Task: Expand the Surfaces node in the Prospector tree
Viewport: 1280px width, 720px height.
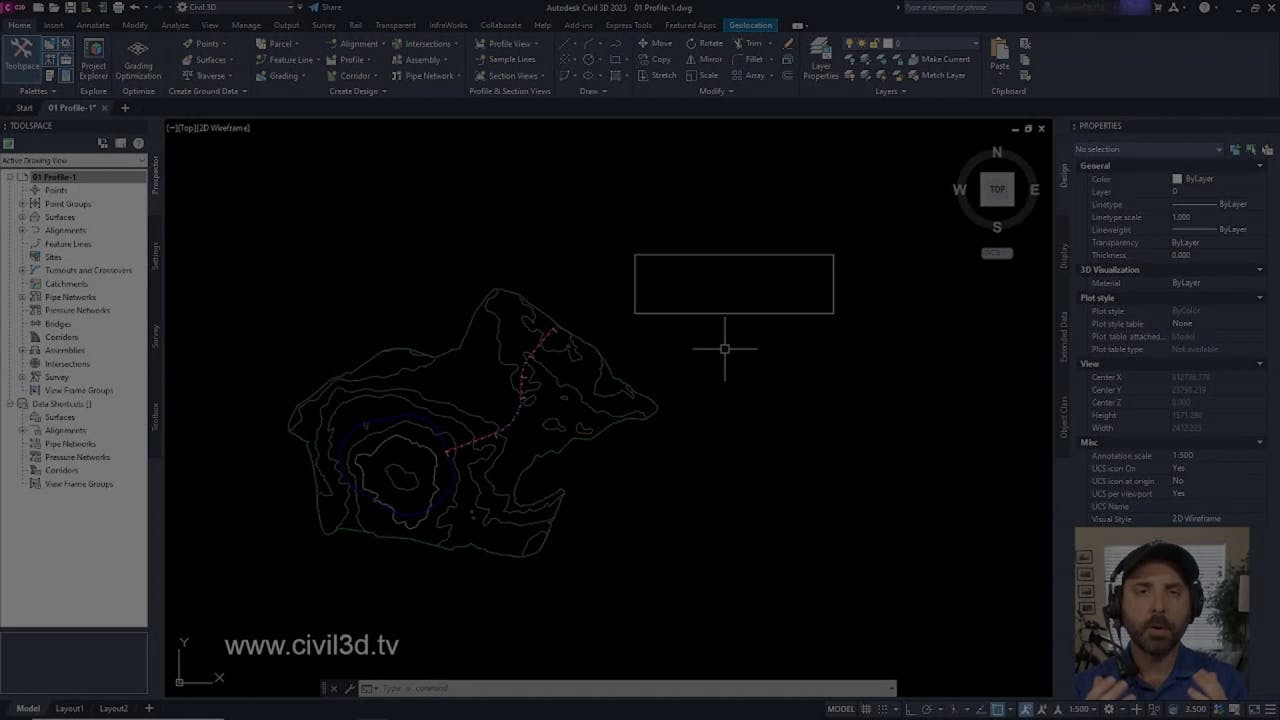Action: click(x=22, y=216)
